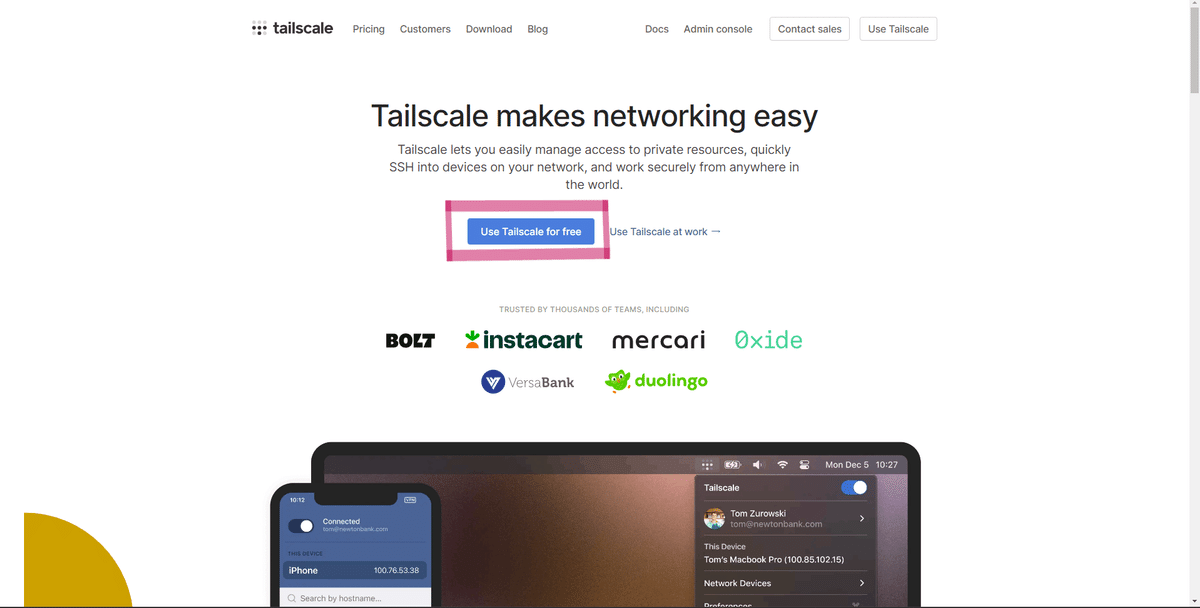1200x608 pixels.
Task: Click Tailscale dots icon in Mac menu bar
Action: click(x=707, y=464)
